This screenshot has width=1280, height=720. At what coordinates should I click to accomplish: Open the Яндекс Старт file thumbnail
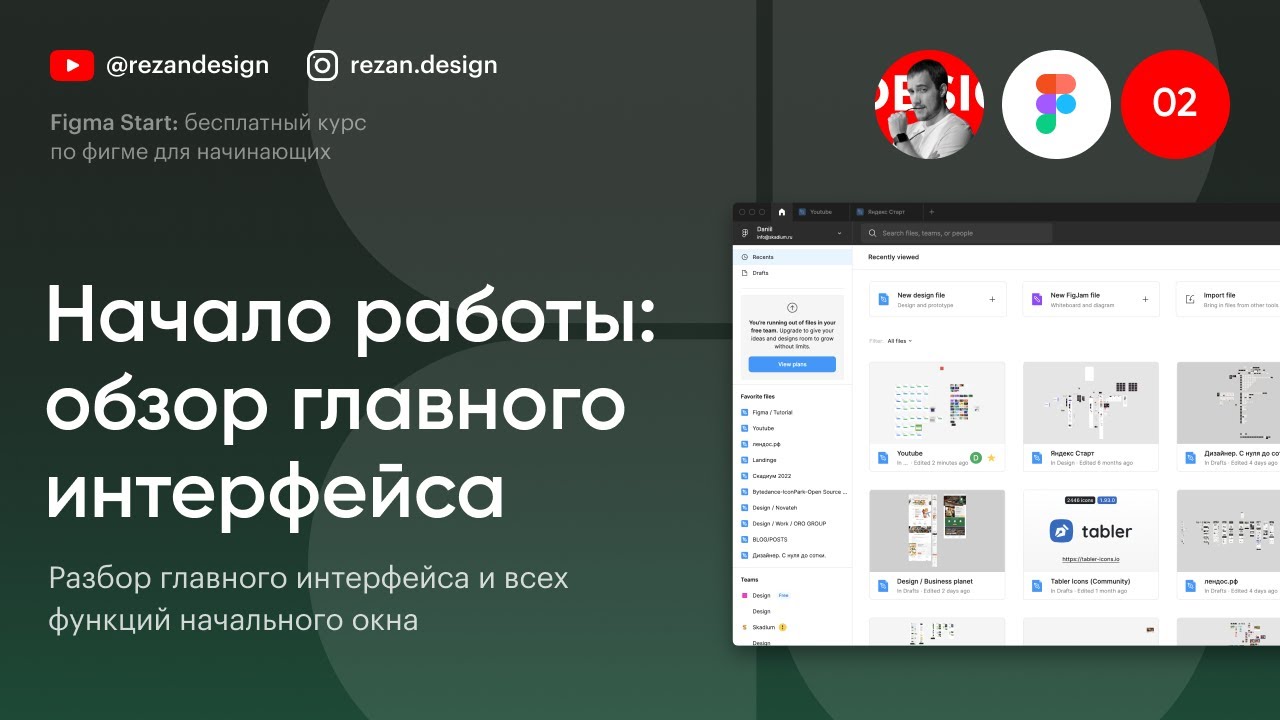click(x=1091, y=403)
